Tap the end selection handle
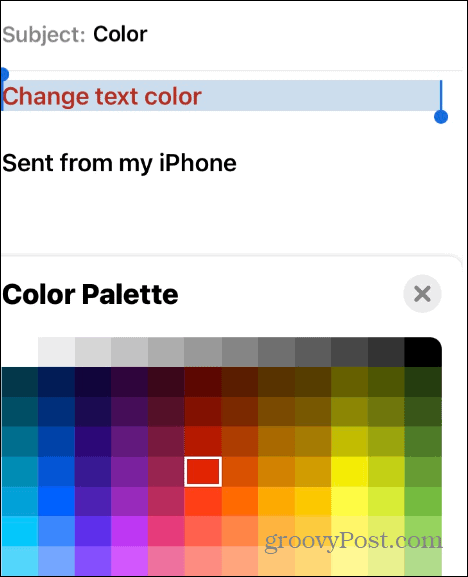Viewport: 468px width, 577px height. pos(441,117)
